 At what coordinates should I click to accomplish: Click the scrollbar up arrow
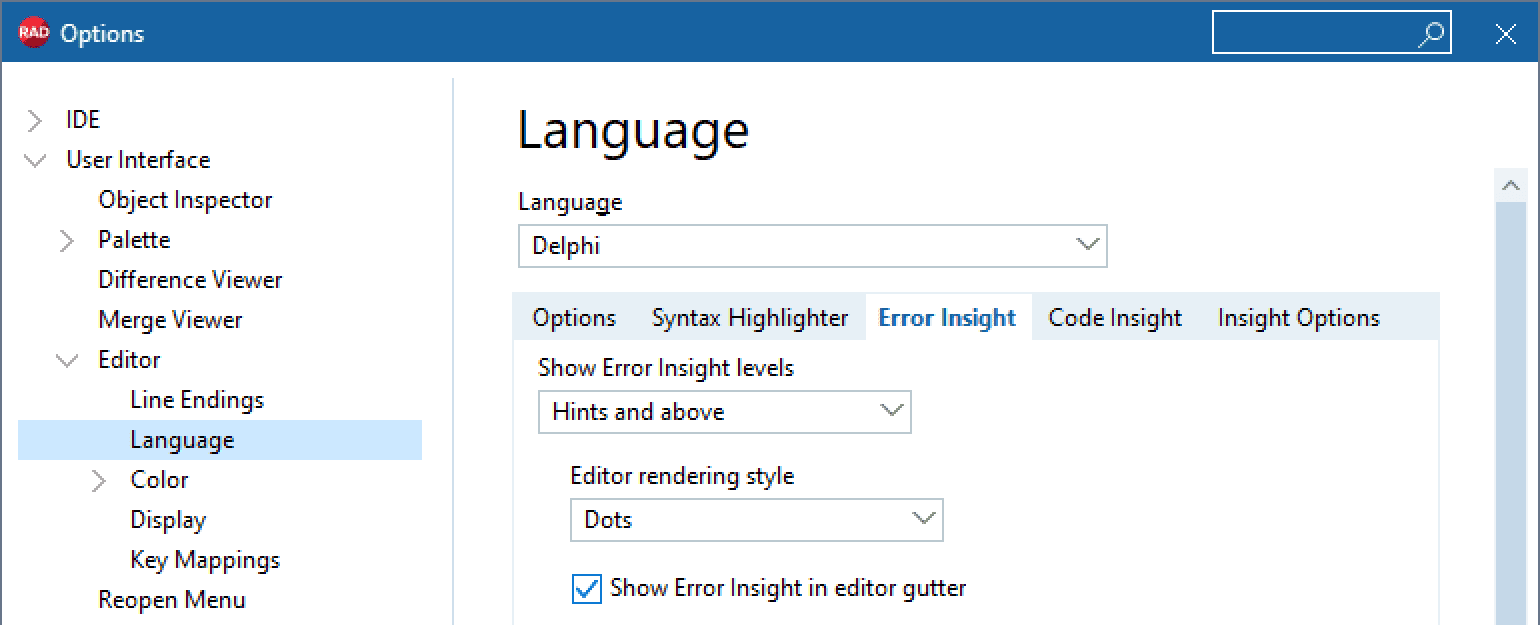click(1510, 185)
